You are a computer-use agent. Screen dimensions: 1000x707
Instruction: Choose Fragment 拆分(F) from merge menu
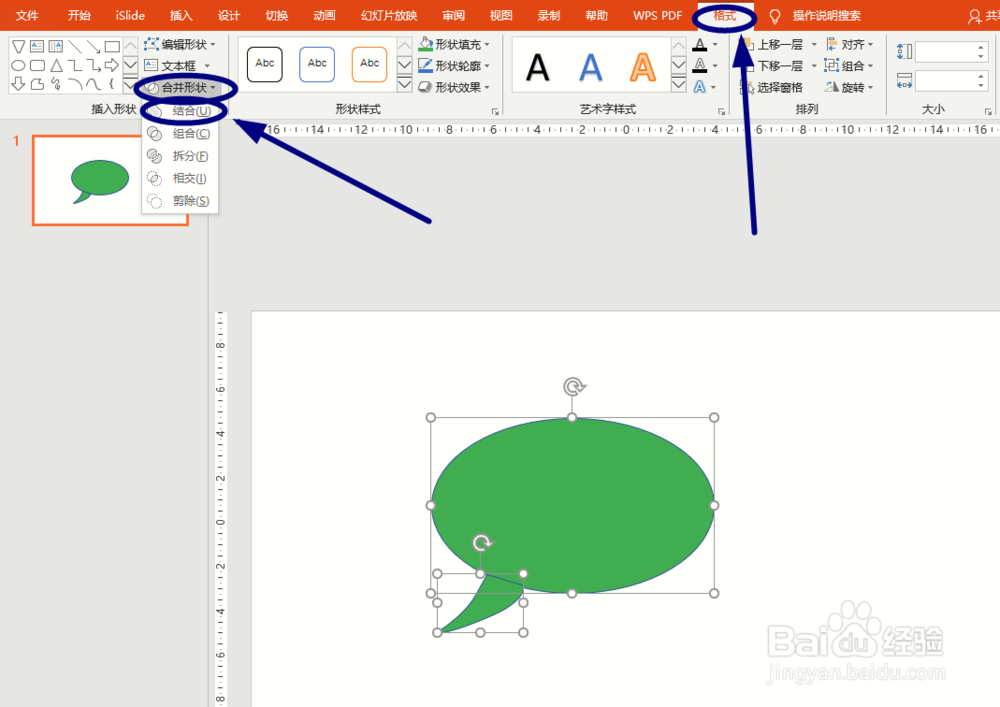[x=180, y=156]
